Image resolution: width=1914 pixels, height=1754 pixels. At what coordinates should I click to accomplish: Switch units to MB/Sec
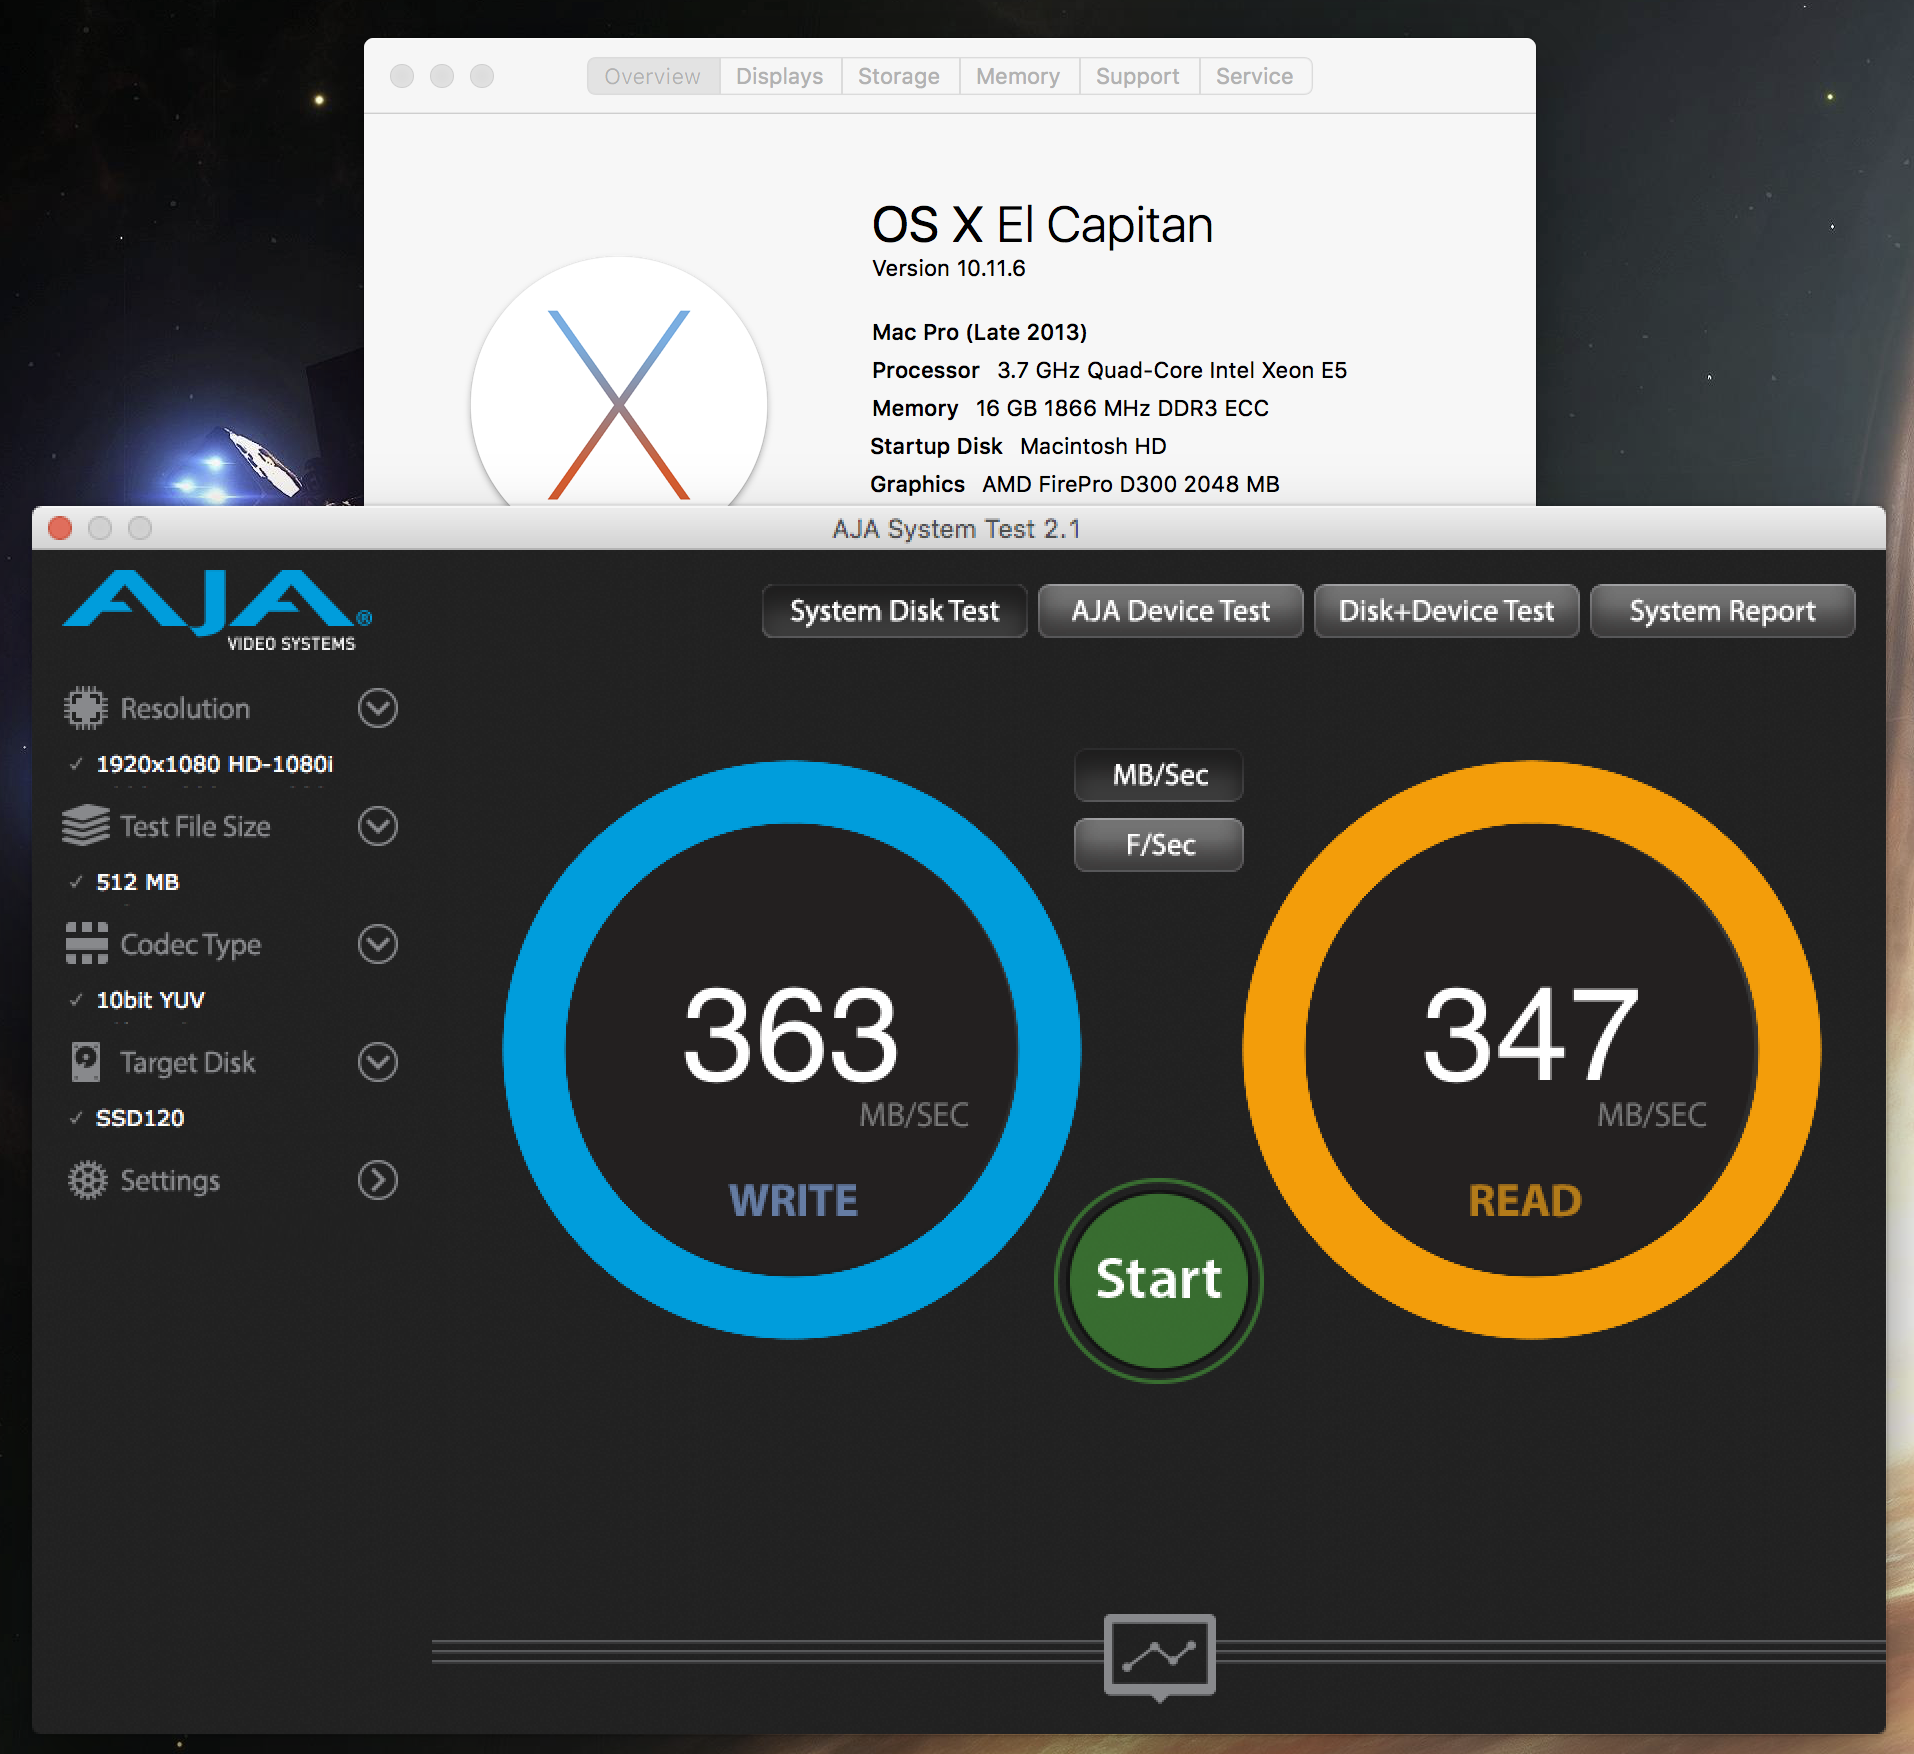[x=1159, y=775]
